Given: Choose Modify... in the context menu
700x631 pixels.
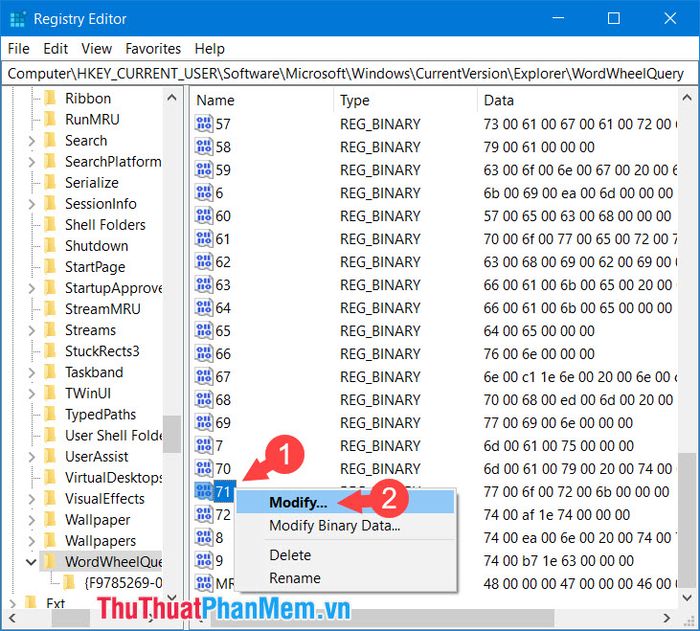Looking at the screenshot, I should [x=346, y=502].
